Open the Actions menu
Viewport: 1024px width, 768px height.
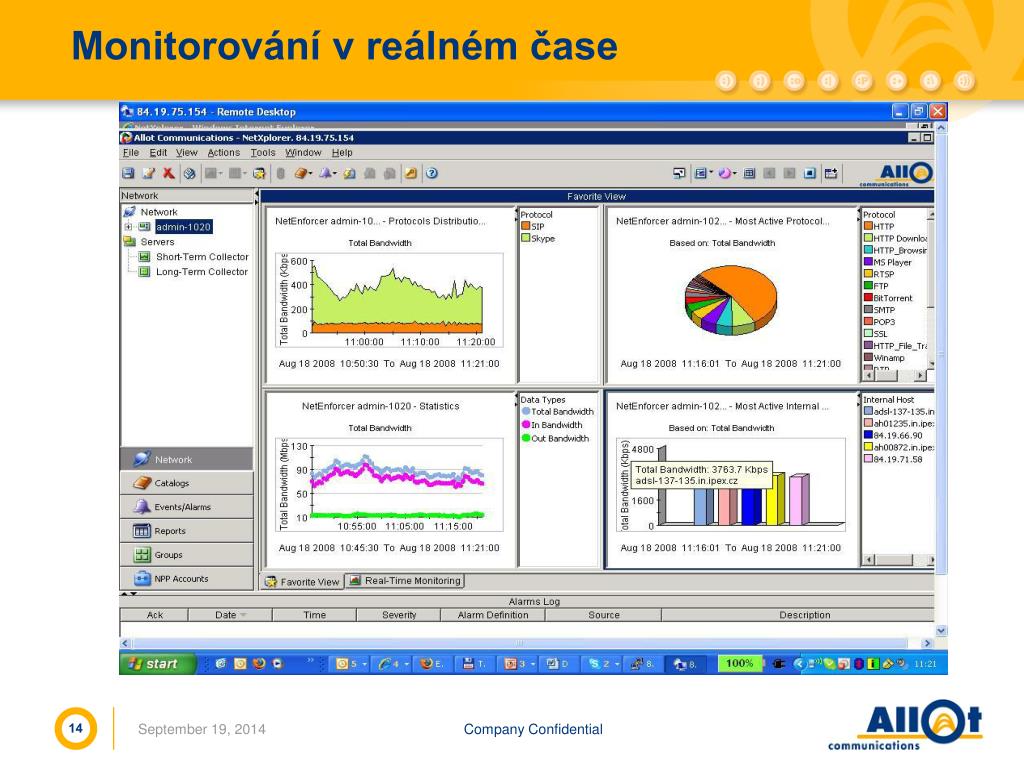click(x=224, y=153)
